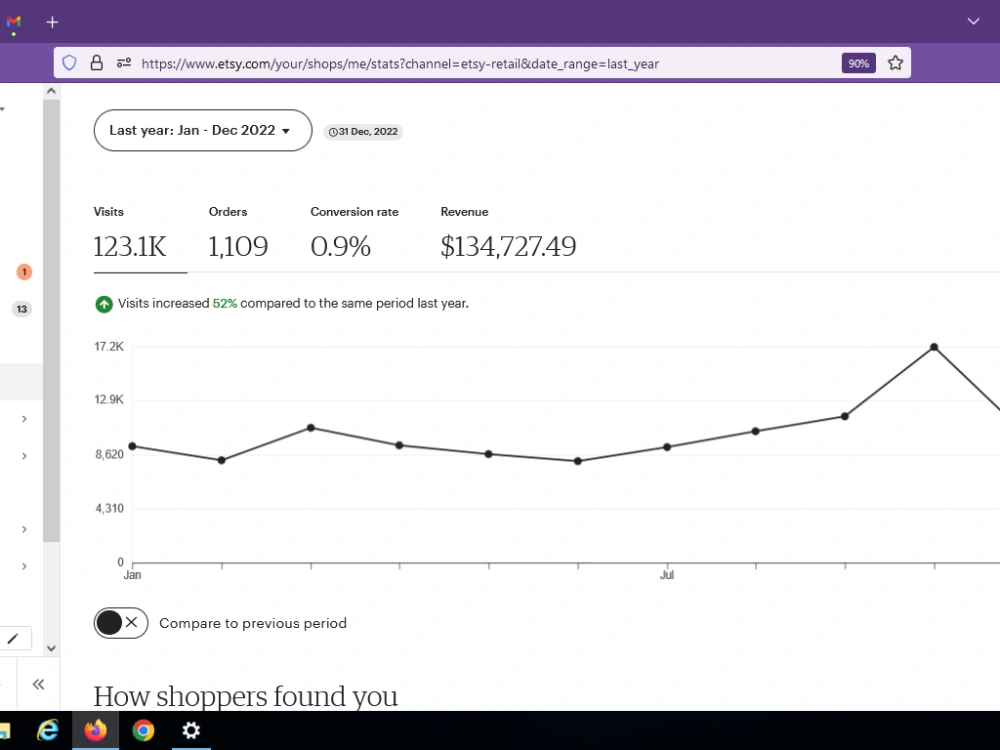Open the sidebar item with 13 badge
Viewport: 1000px width, 750px height.
pyautogui.click(x=22, y=309)
